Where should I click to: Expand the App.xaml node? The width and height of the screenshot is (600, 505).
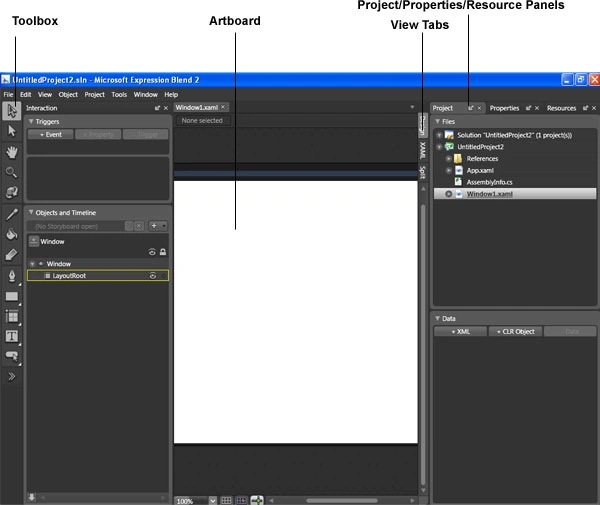(448, 170)
